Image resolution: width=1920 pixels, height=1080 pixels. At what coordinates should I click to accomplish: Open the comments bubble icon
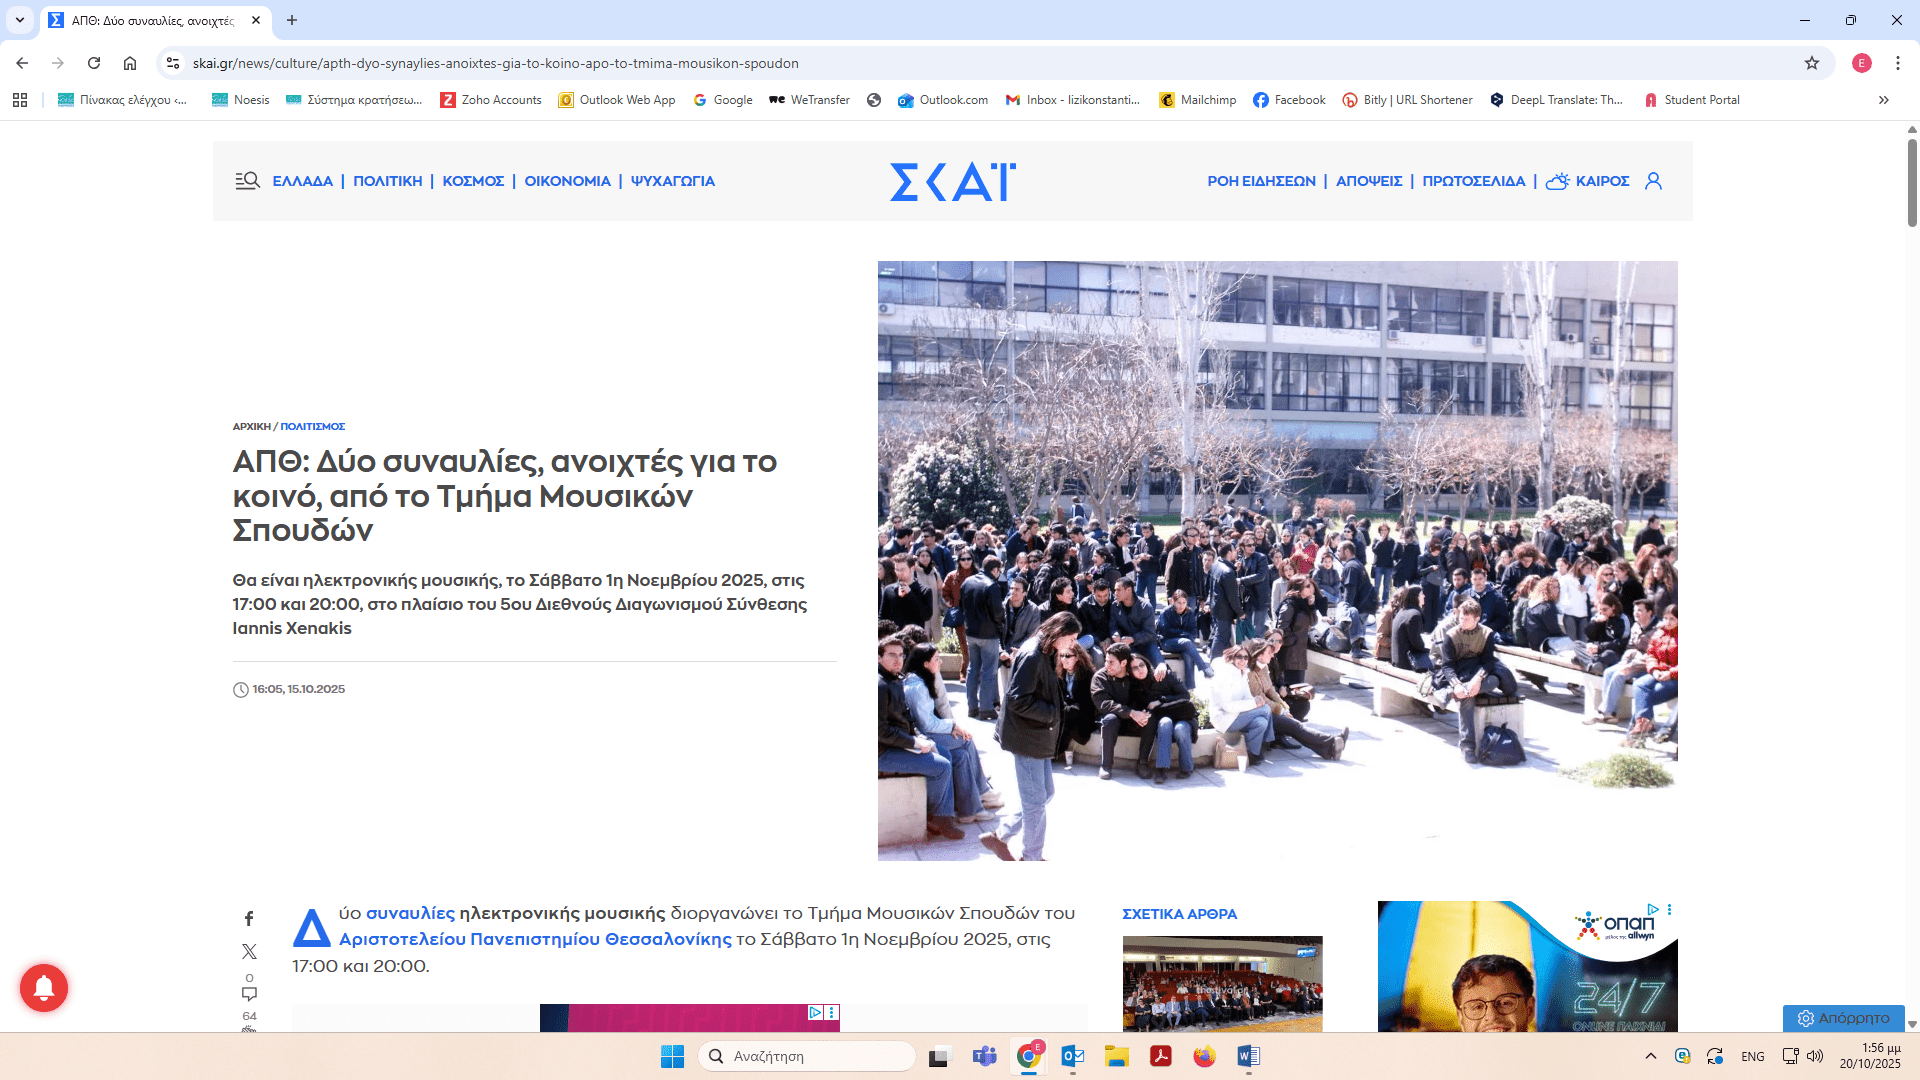click(x=249, y=993)
